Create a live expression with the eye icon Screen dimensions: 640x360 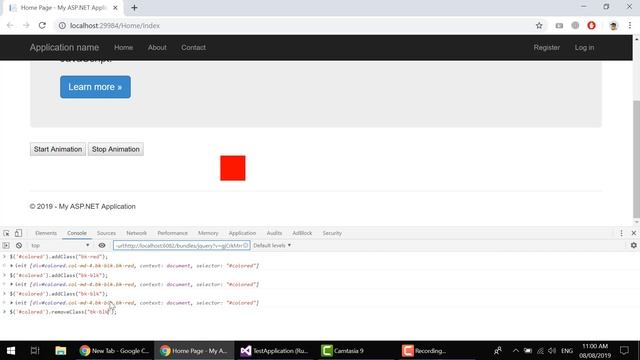(102, 245)
